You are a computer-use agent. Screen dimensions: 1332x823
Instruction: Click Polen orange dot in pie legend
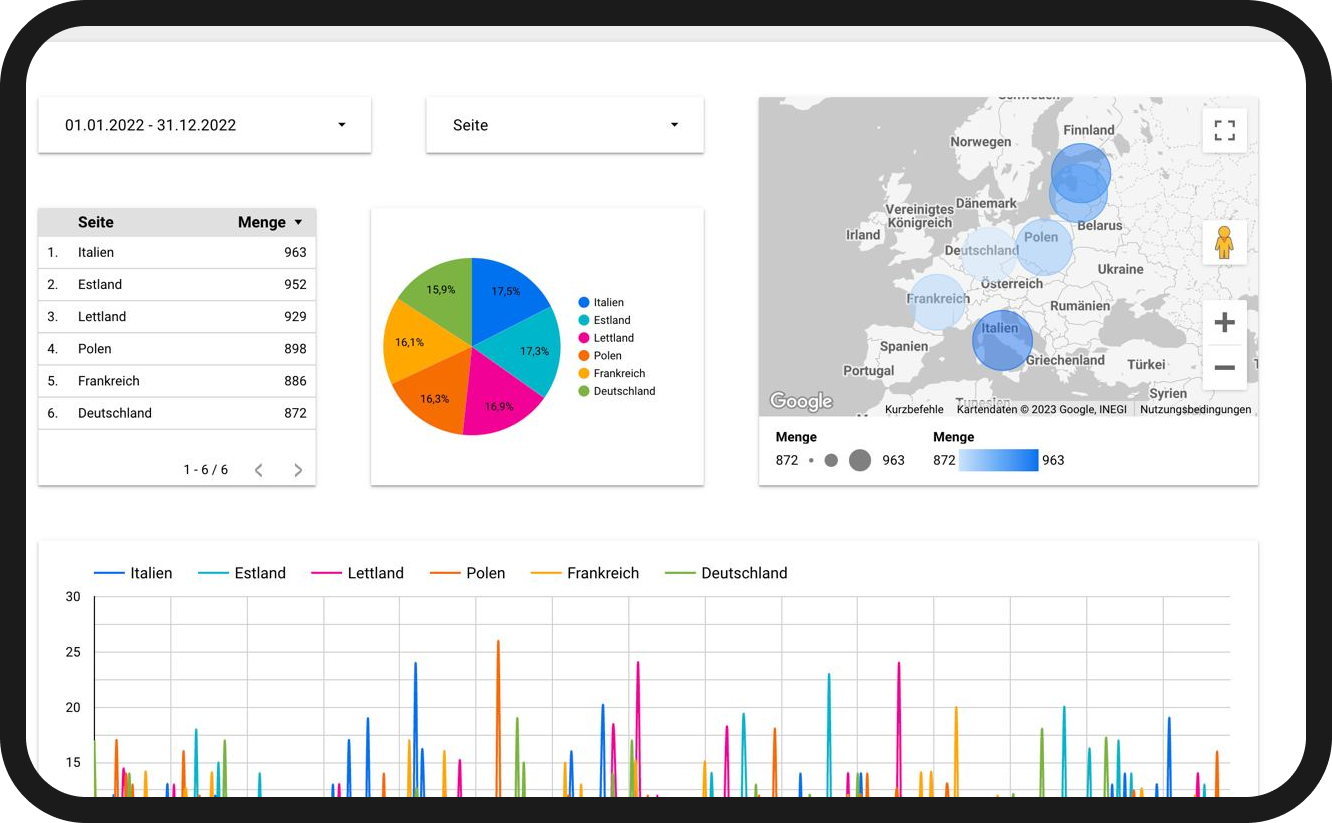pos(584,356)
